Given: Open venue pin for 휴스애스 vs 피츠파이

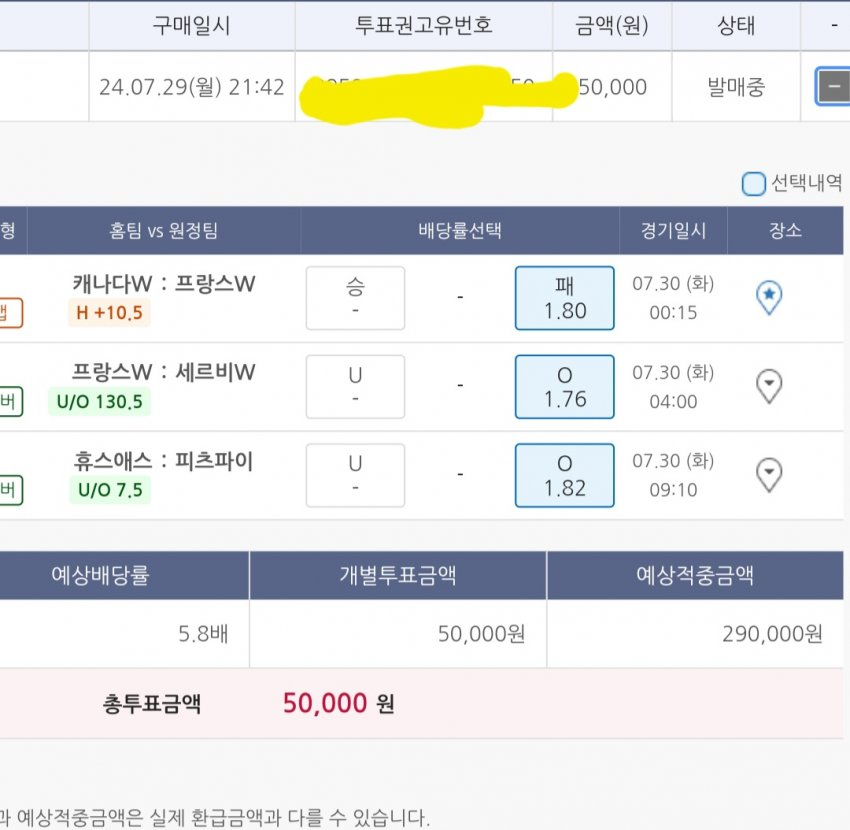Looking at the screenshot, I should pos(768,474).
